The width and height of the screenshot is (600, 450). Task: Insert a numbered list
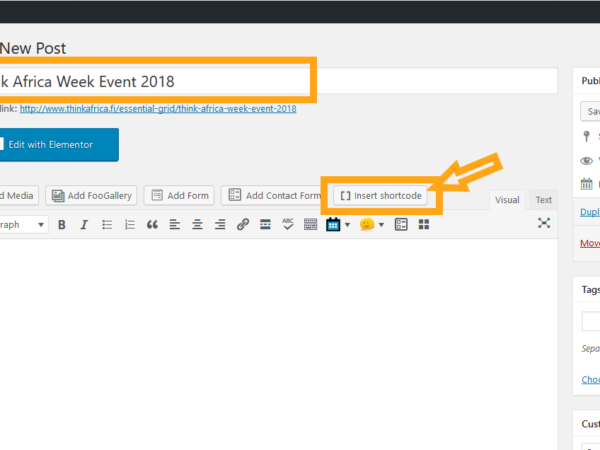click(x=130, y=225)
